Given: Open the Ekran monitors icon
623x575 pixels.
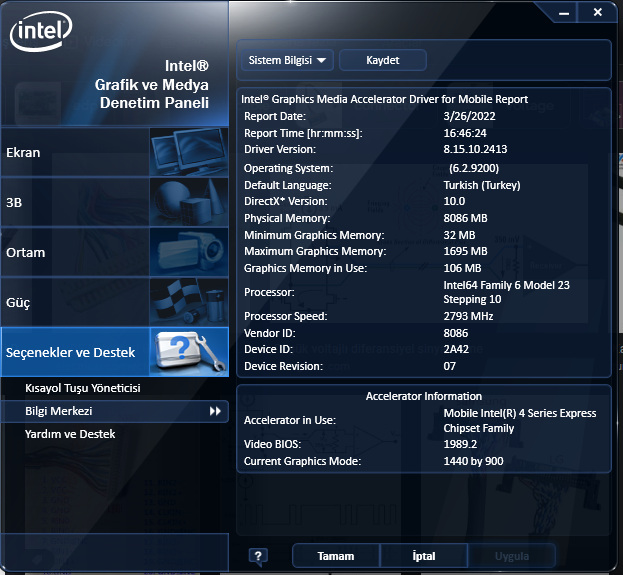Looking at the screenshot, I should [x=189, y=152].
